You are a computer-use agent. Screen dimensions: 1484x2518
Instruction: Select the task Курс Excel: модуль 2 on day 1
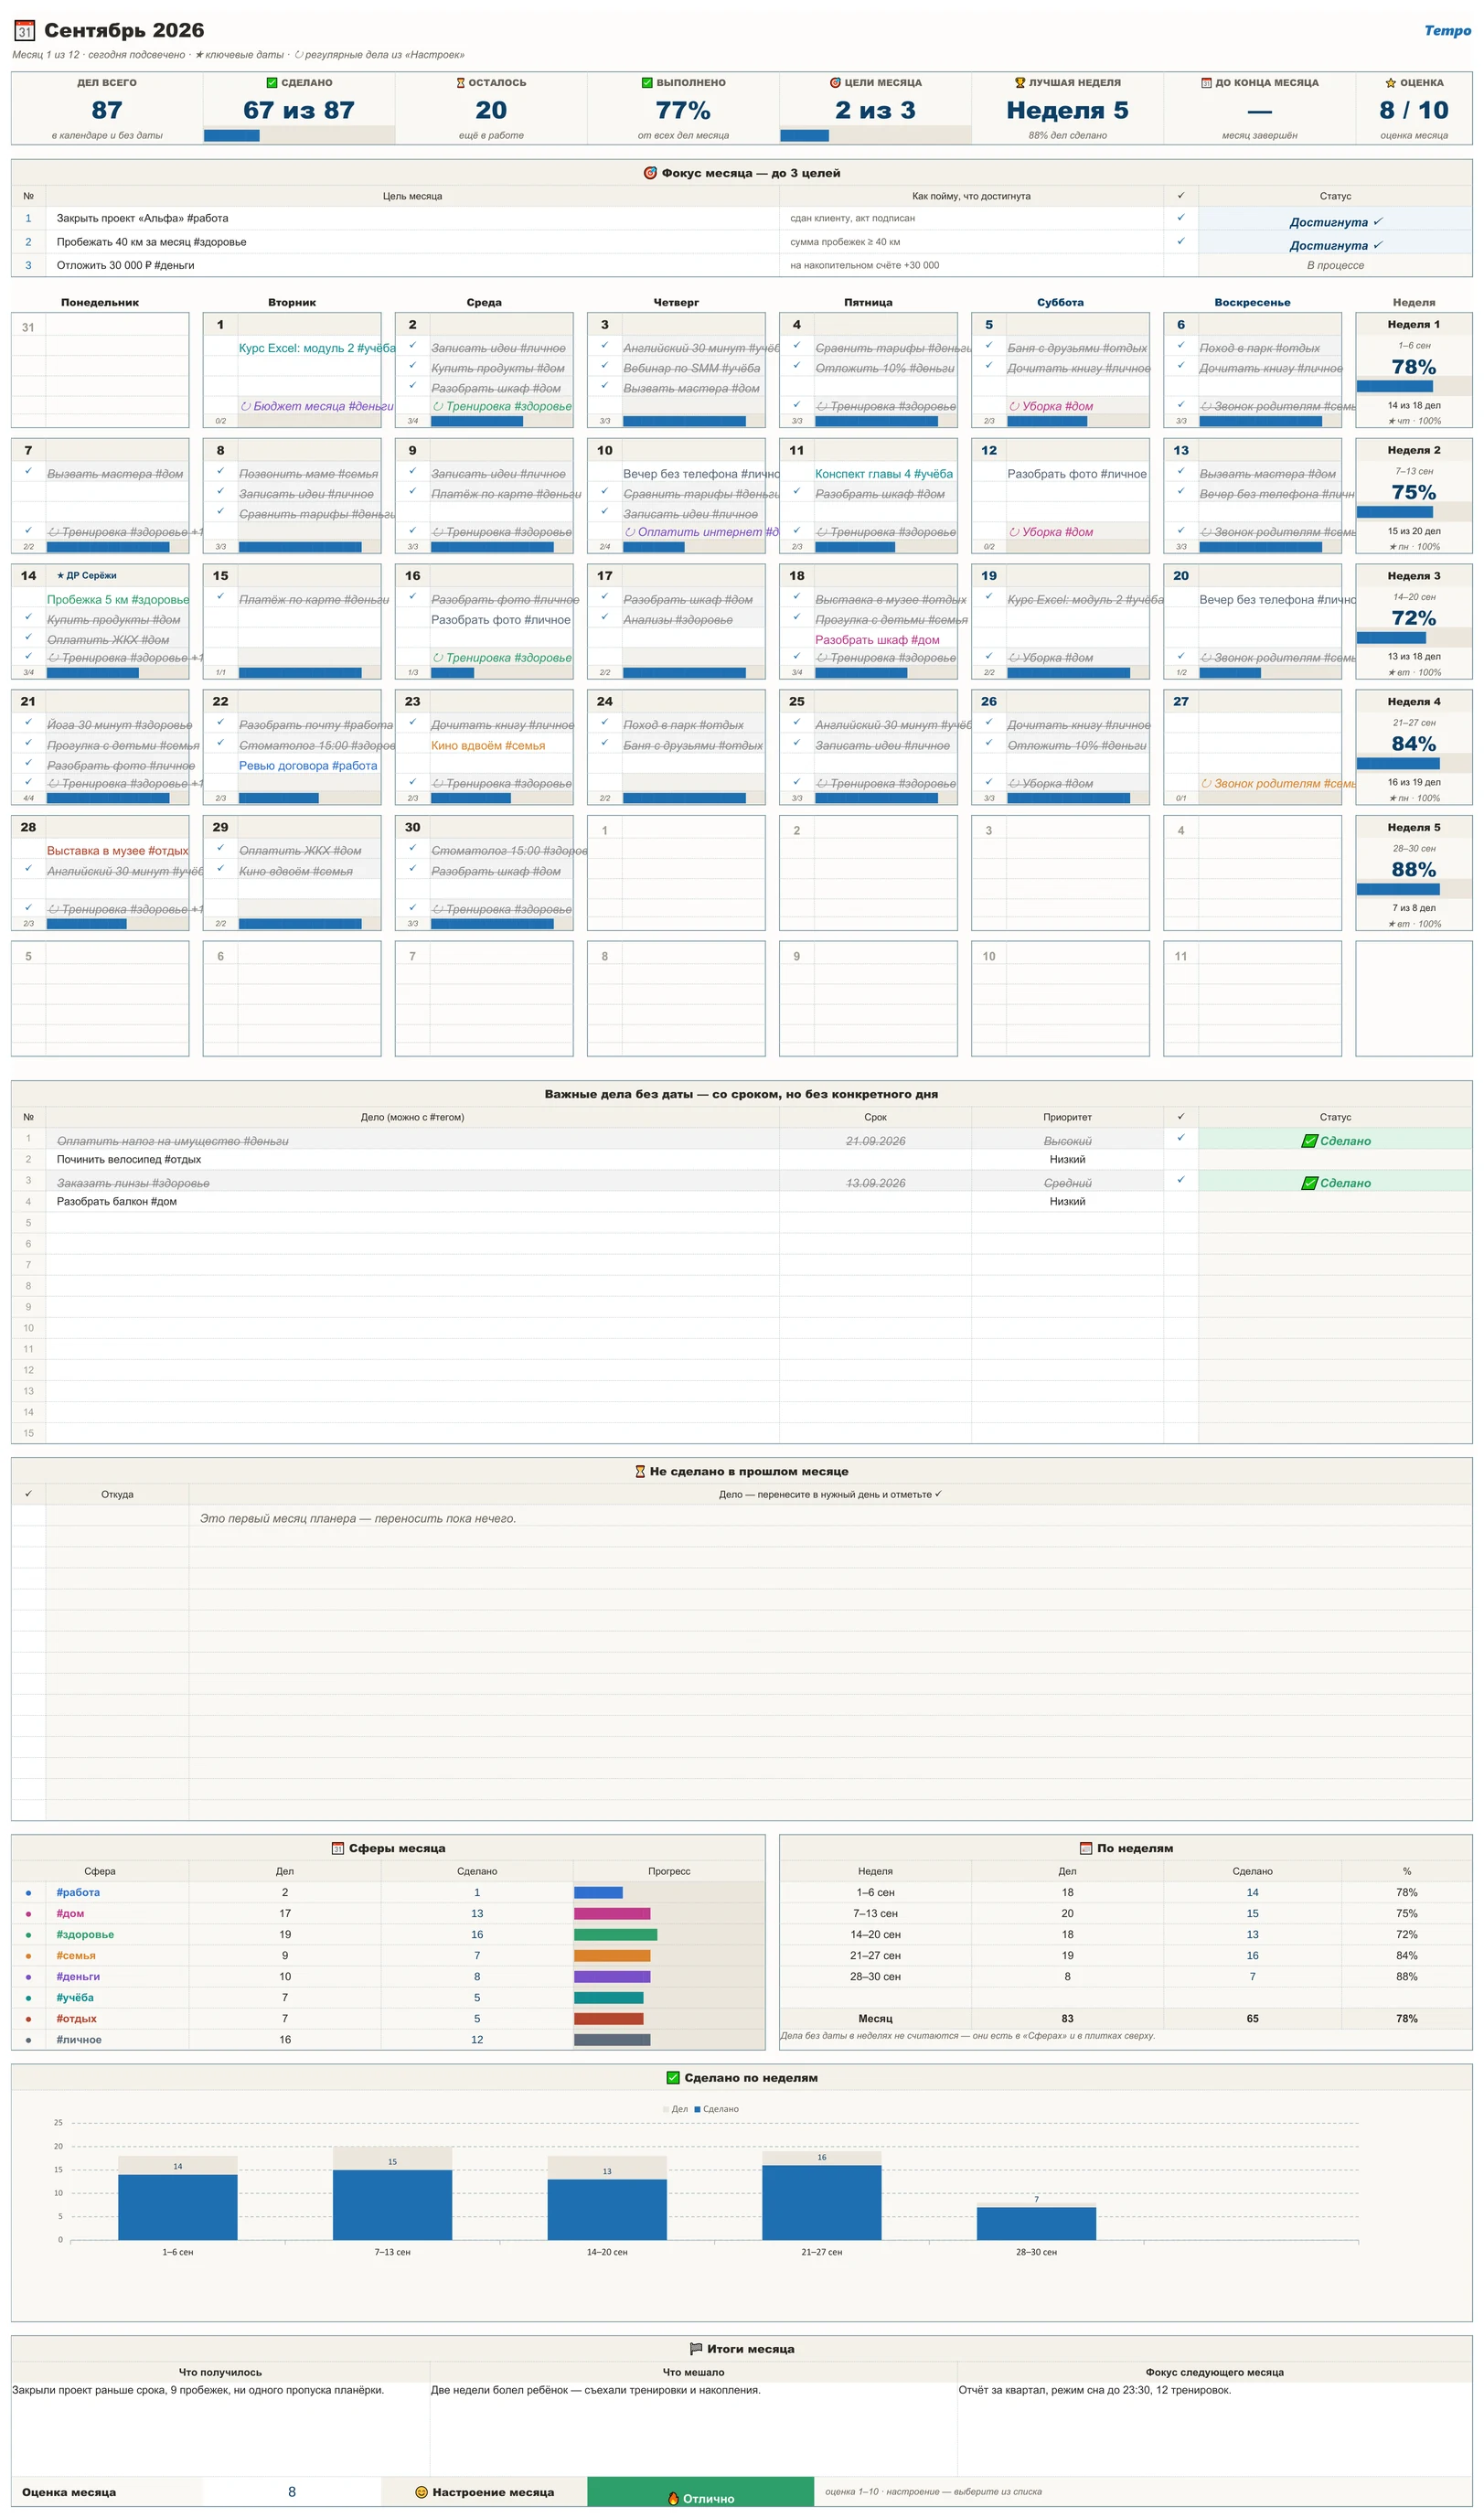pyautogui.click(x=317, y=348)
